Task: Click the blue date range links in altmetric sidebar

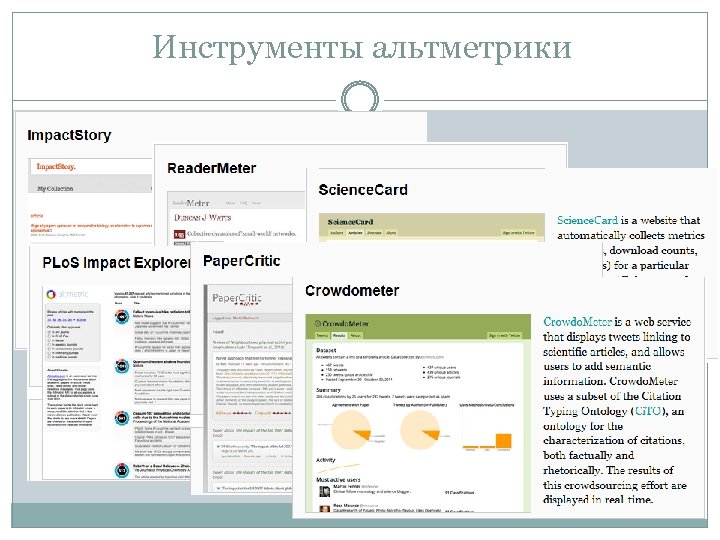Action: pyautogui.click(x=66, y=320)
